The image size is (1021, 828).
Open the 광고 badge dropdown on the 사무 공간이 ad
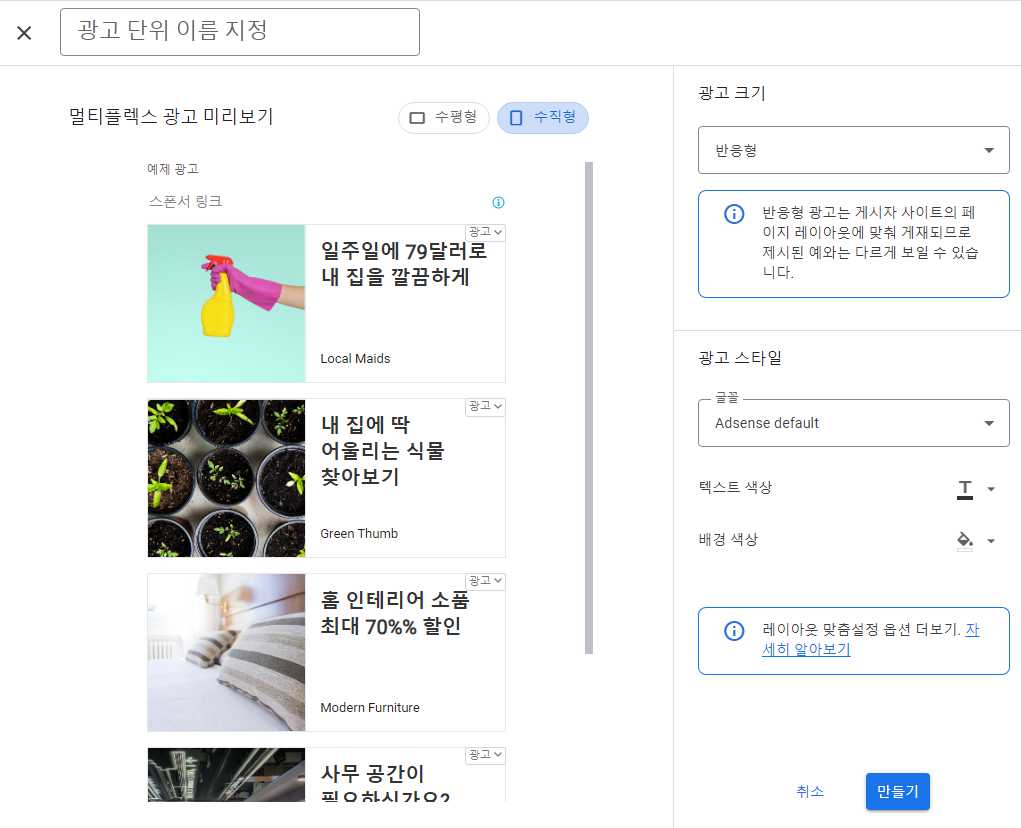tap(485, 755)
